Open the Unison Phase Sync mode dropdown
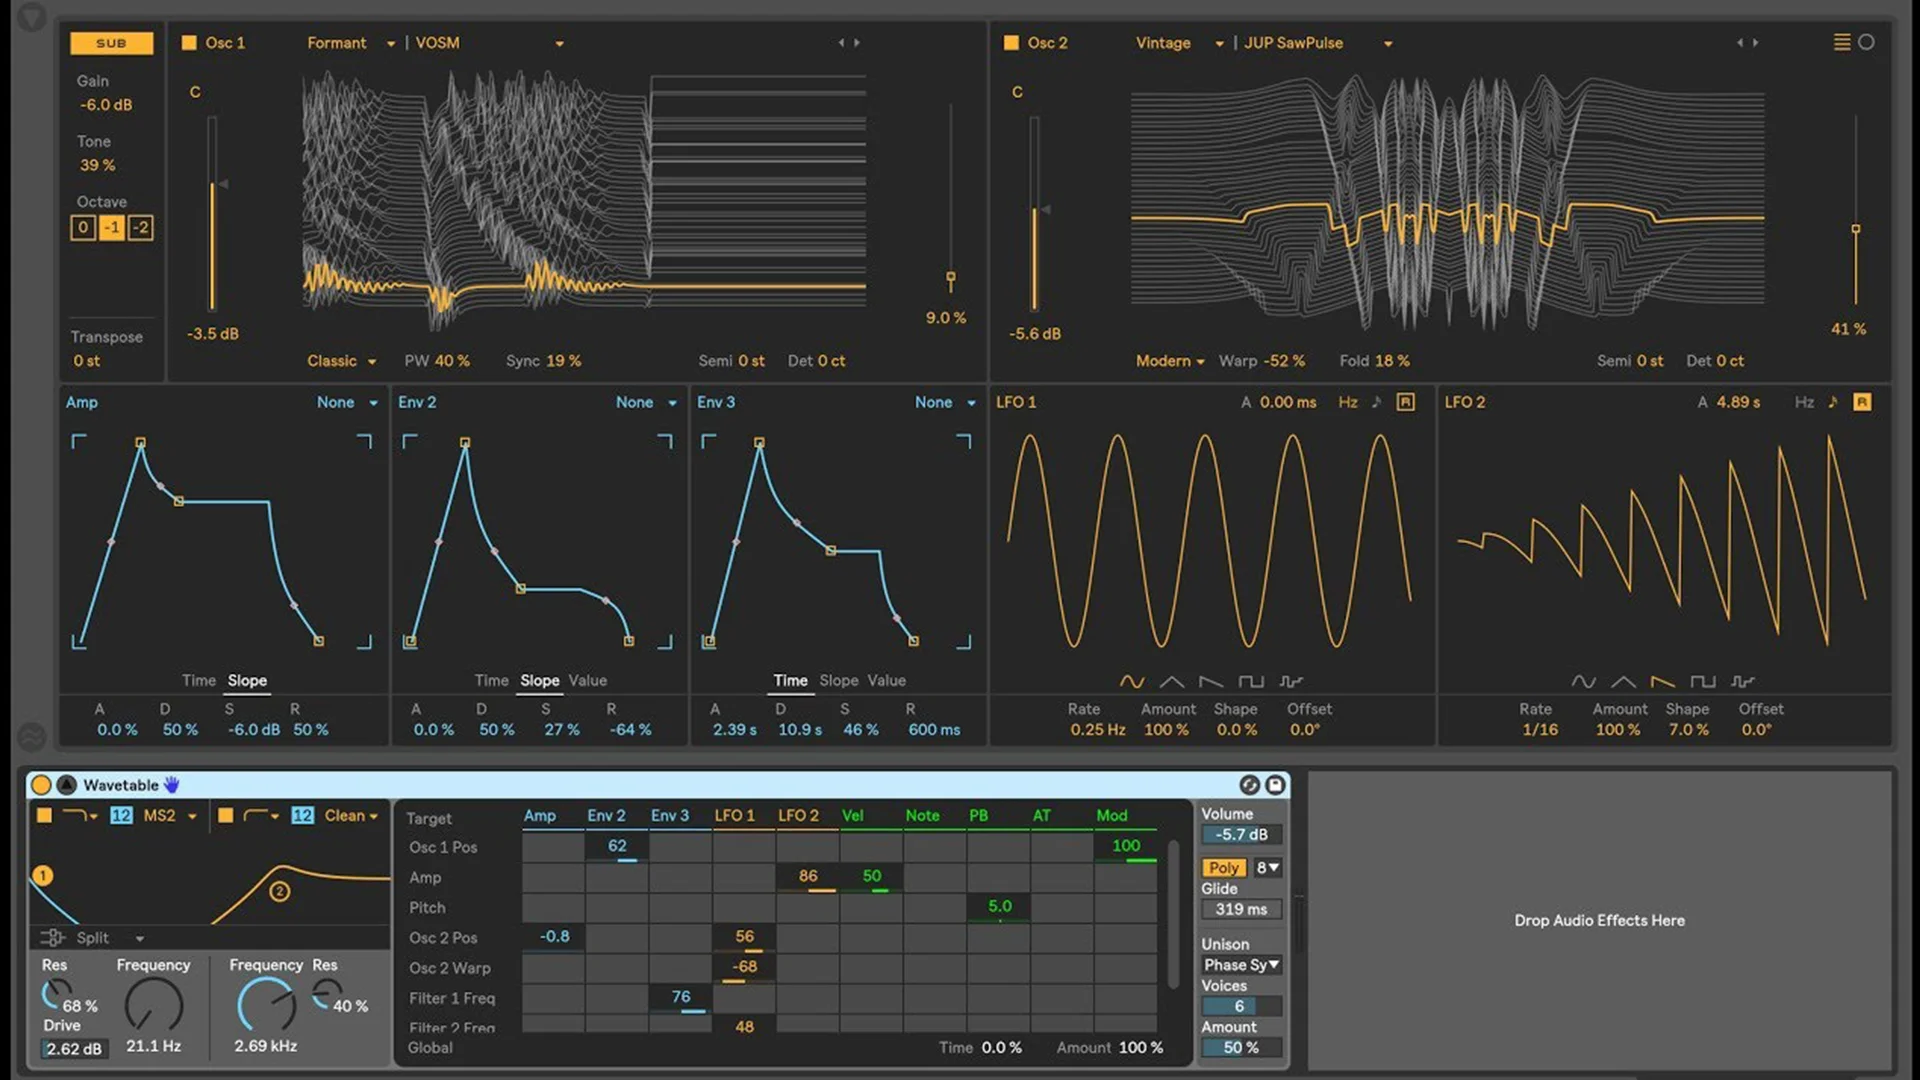 (1242, 965)
